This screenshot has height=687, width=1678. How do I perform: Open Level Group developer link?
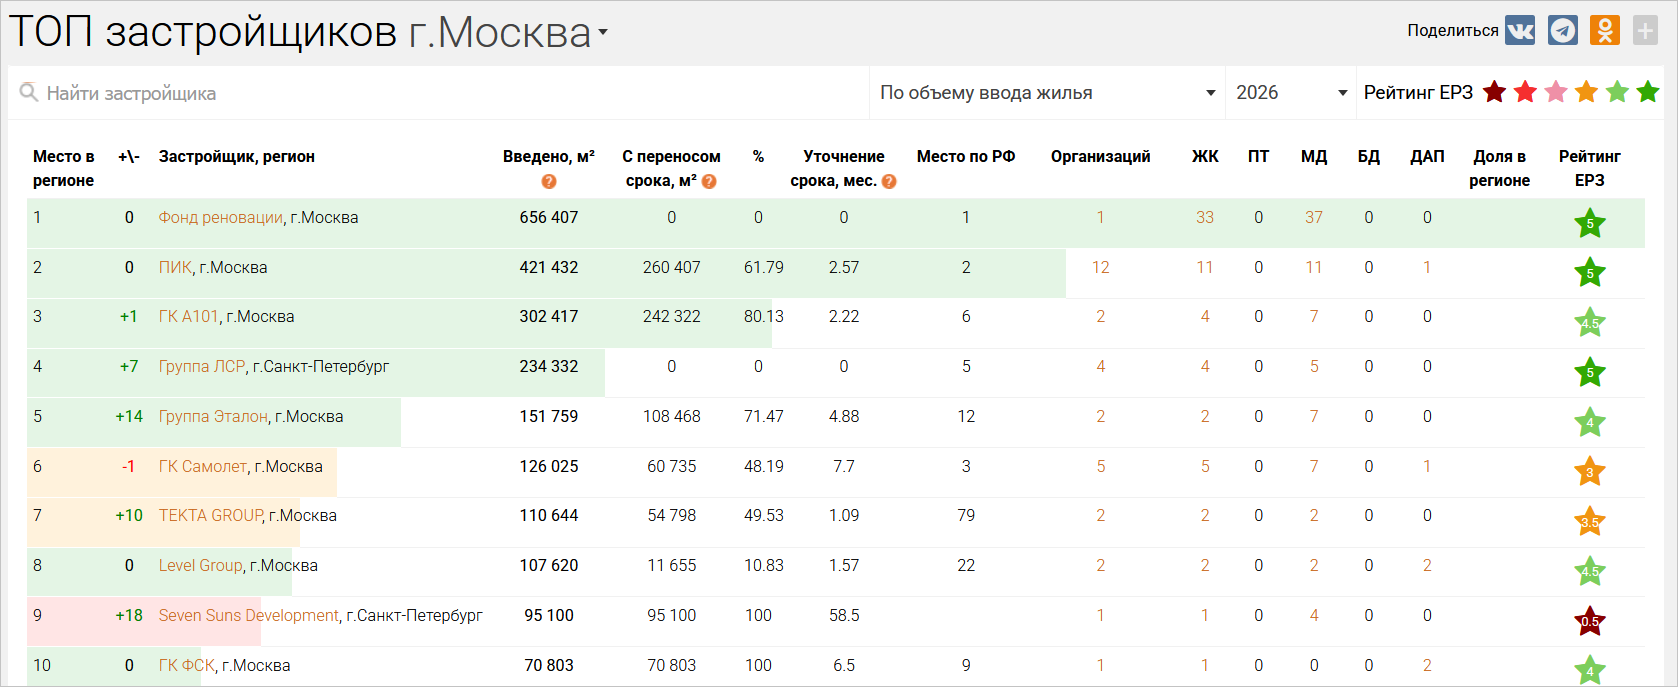(200, 565)
